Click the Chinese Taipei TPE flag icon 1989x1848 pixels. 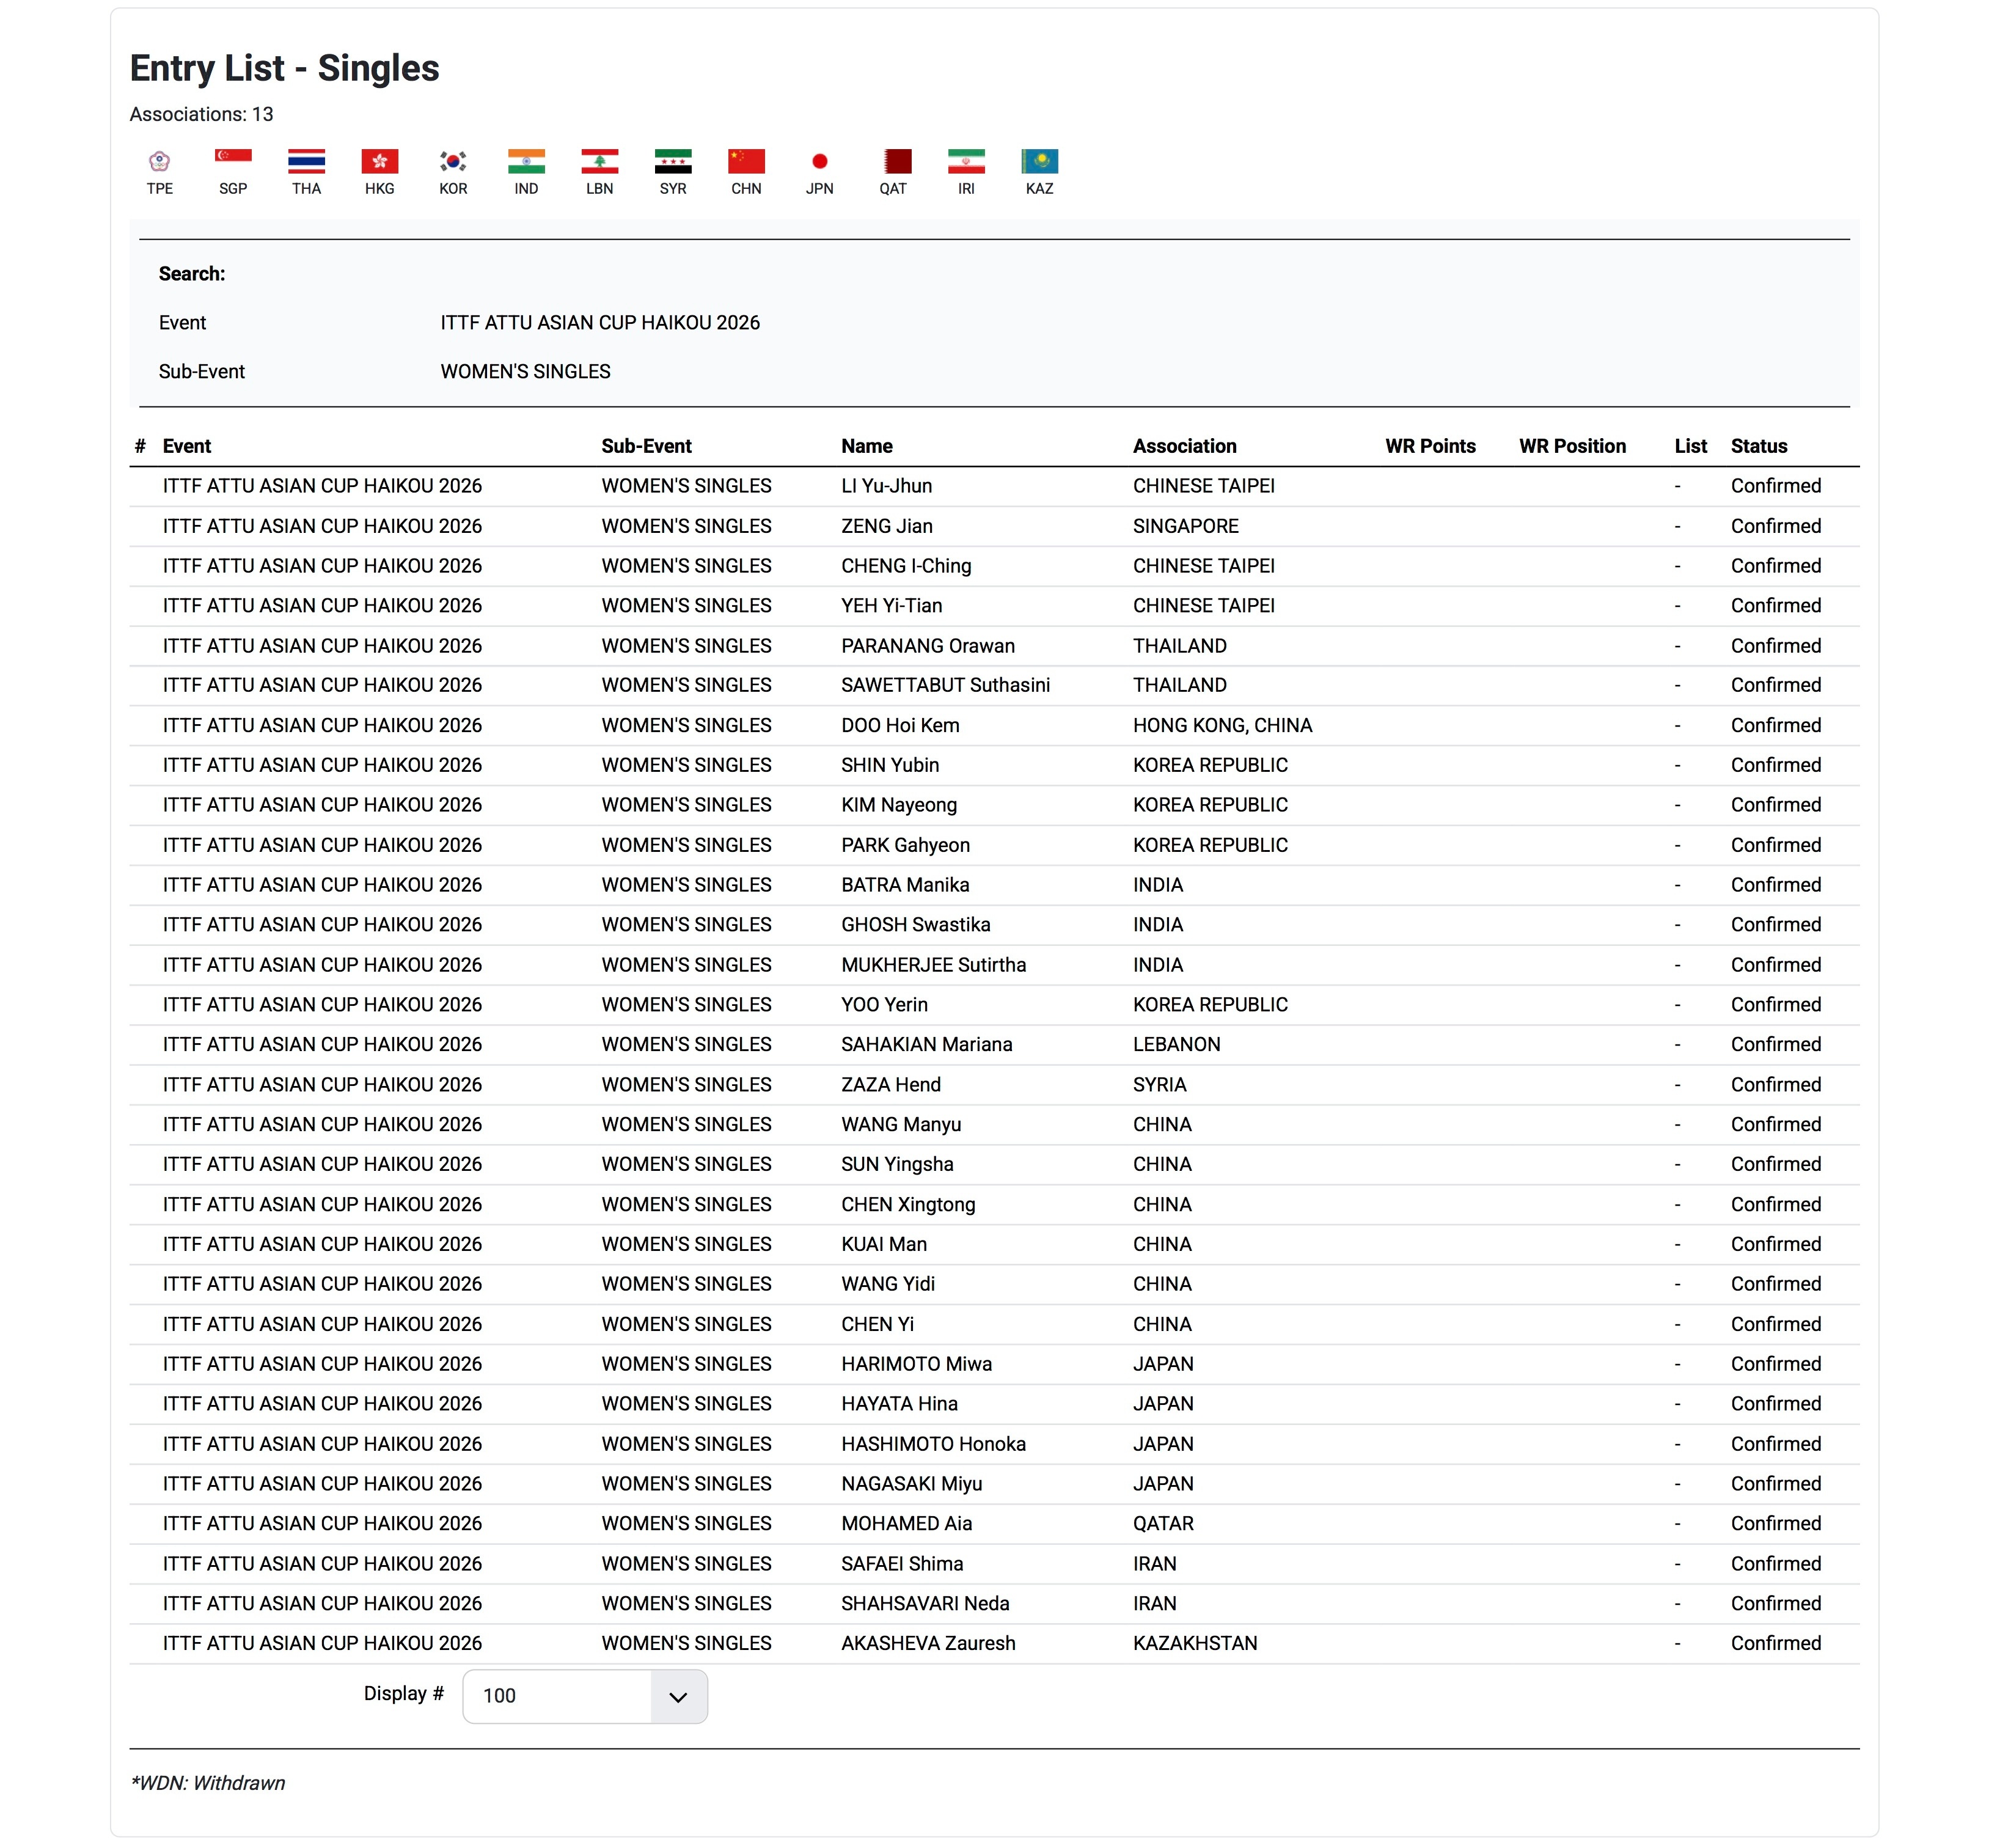coord(159,161)
